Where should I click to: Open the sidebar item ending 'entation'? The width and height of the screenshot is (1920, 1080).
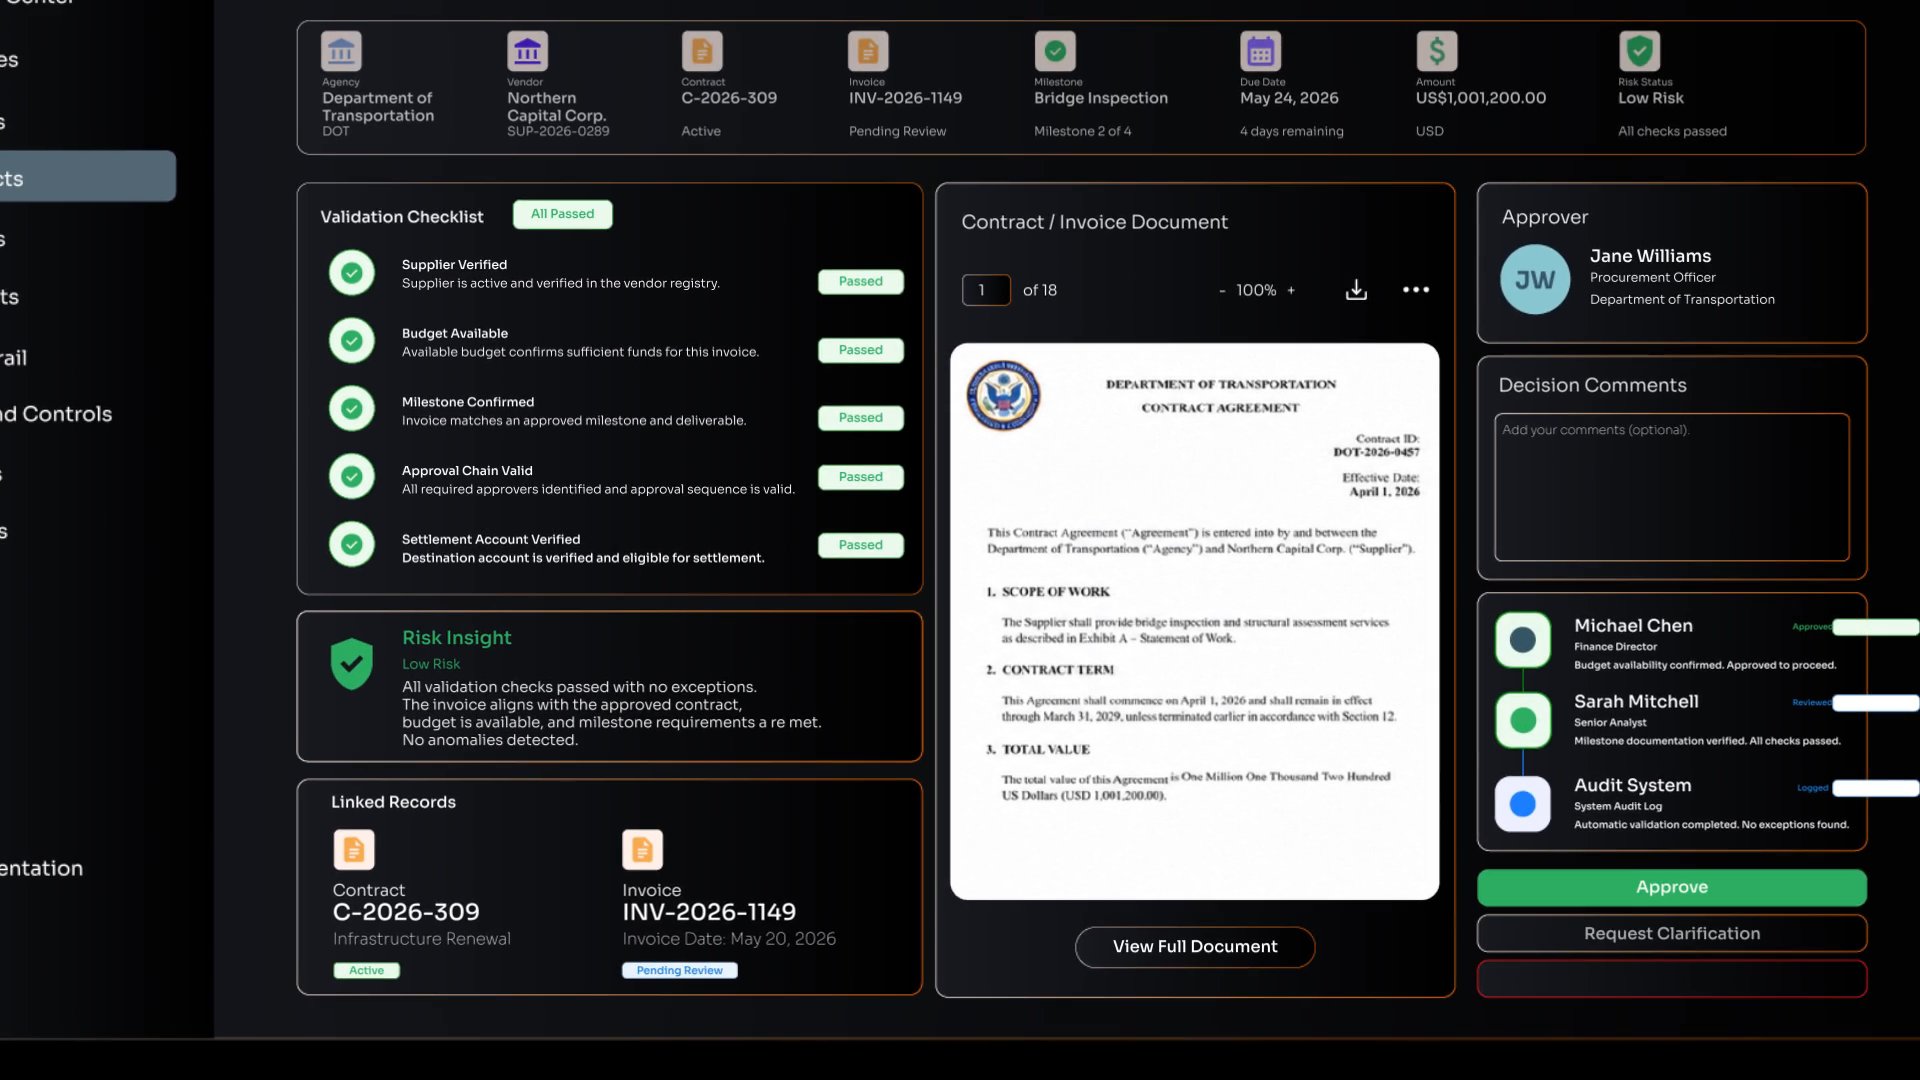coord(41,869)
